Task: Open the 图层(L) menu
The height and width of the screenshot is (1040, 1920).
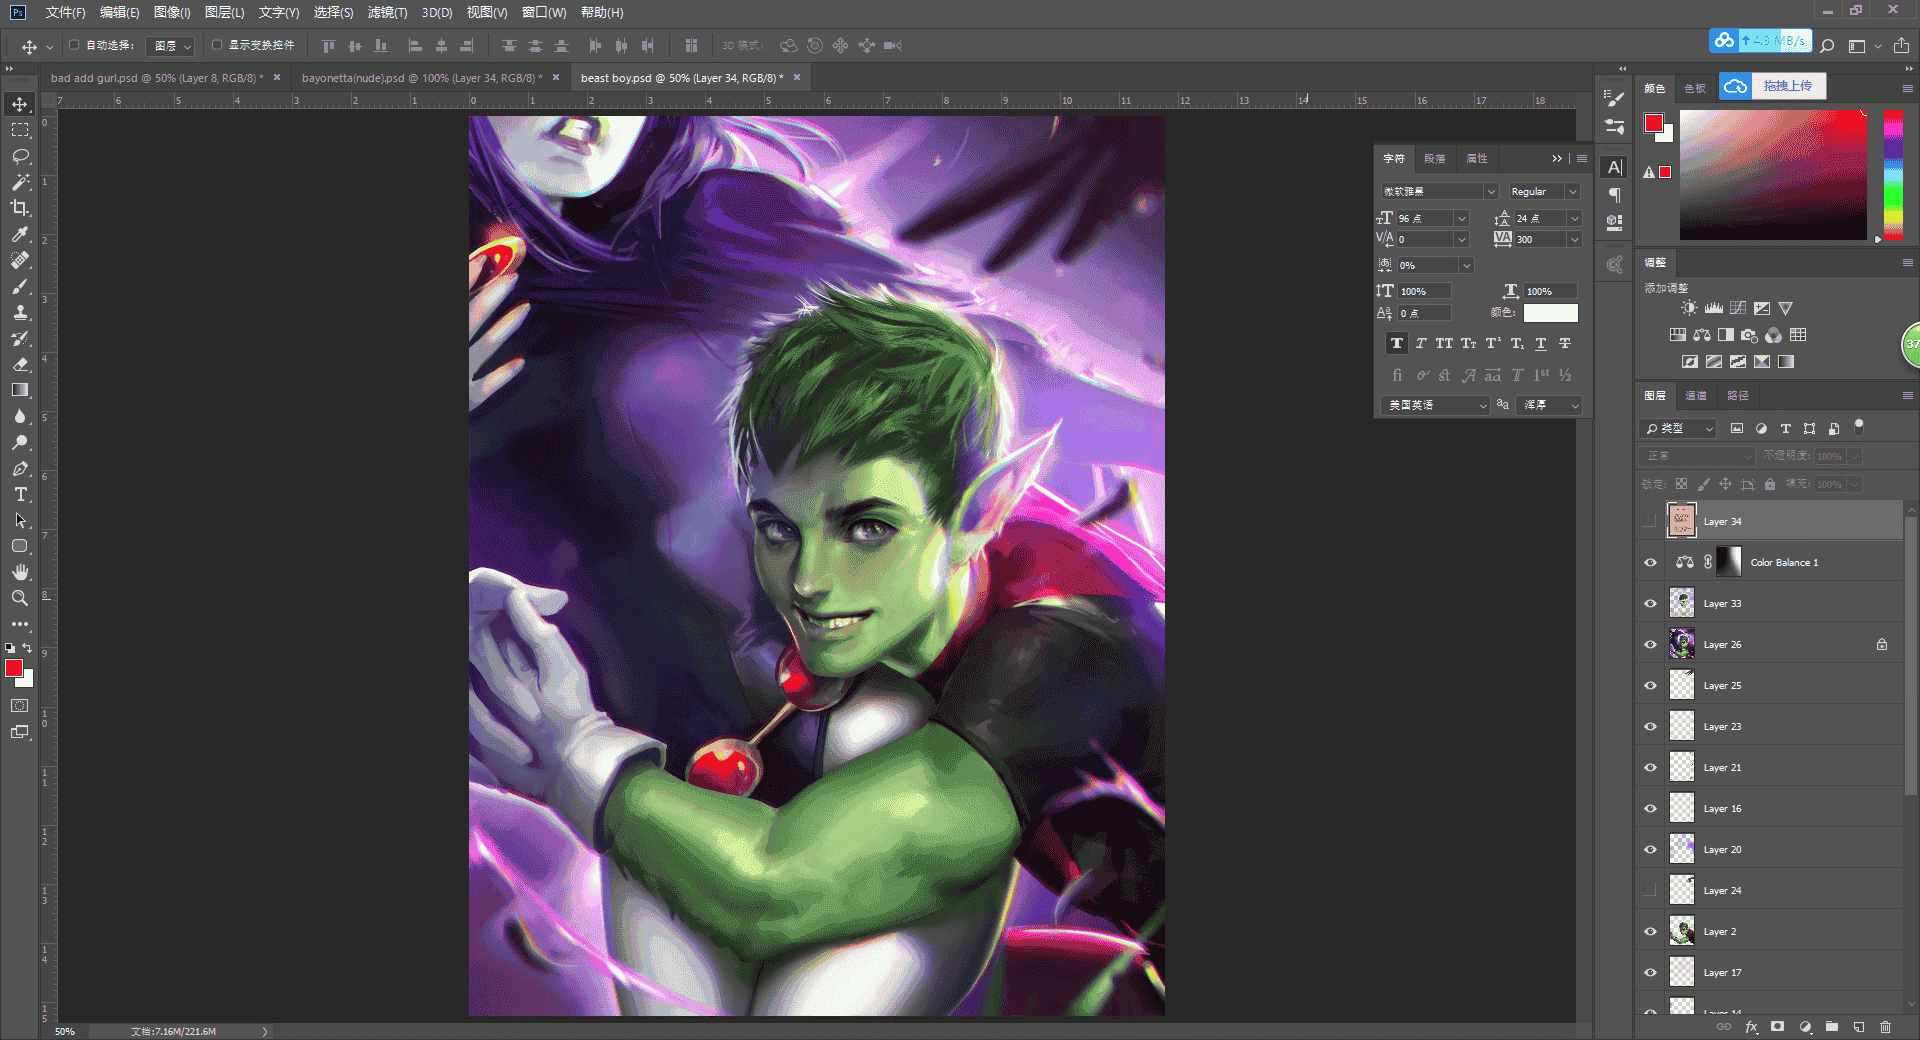Action: point(224,12)
